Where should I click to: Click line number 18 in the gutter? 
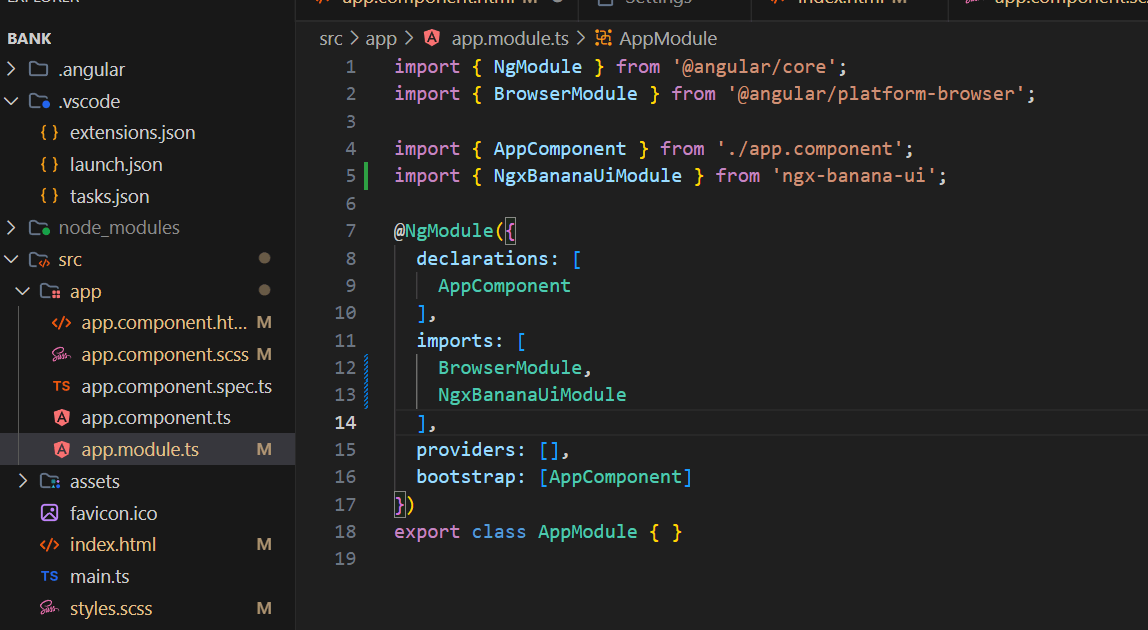tap(346, 532)
